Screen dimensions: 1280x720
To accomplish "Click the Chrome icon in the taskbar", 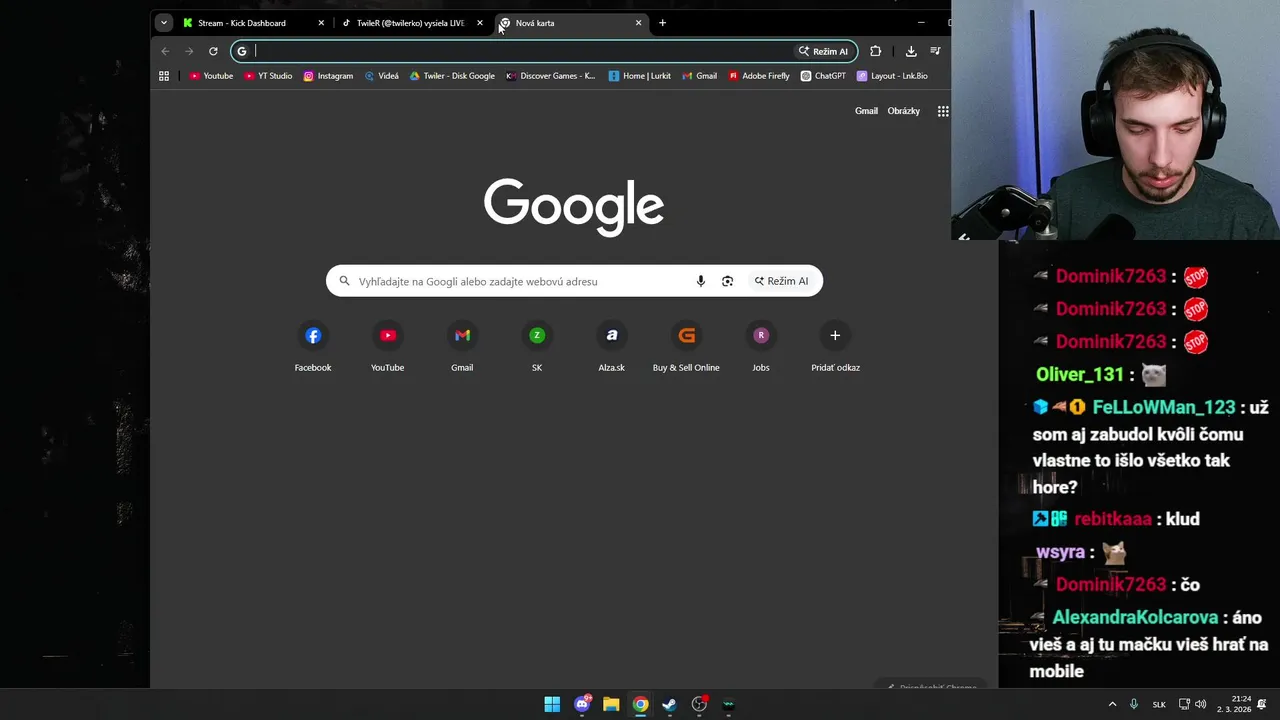I will pyautogui.click(x=640, y=704).
